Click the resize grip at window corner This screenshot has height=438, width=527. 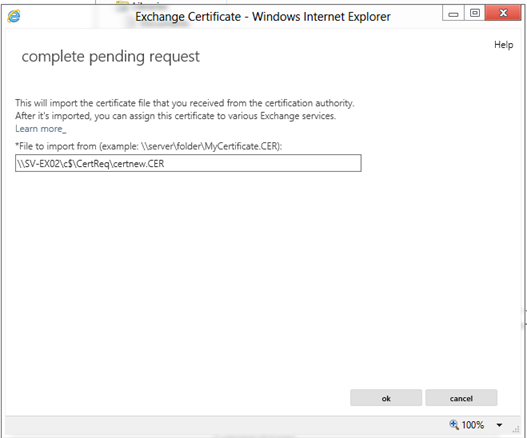pos(516,430)
